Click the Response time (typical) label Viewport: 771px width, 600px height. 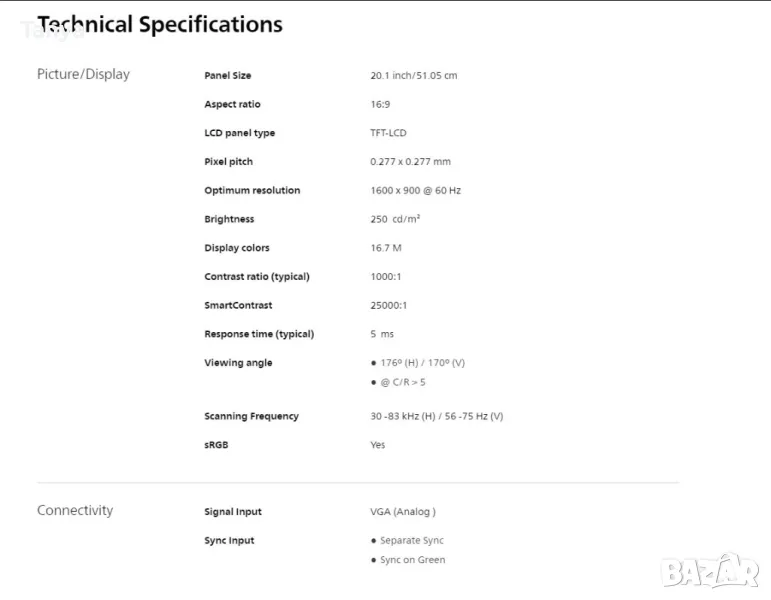pos(259,334)
